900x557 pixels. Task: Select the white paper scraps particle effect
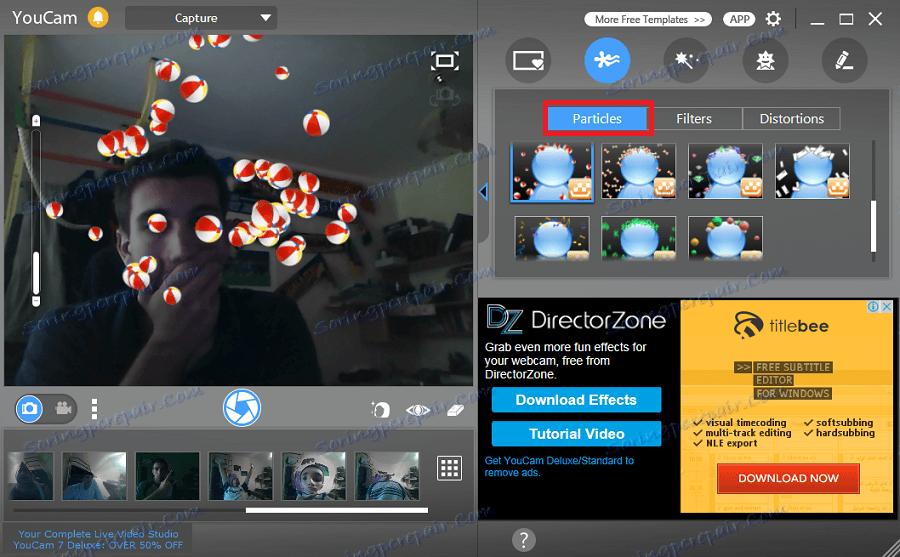click(x=812, y=171)
